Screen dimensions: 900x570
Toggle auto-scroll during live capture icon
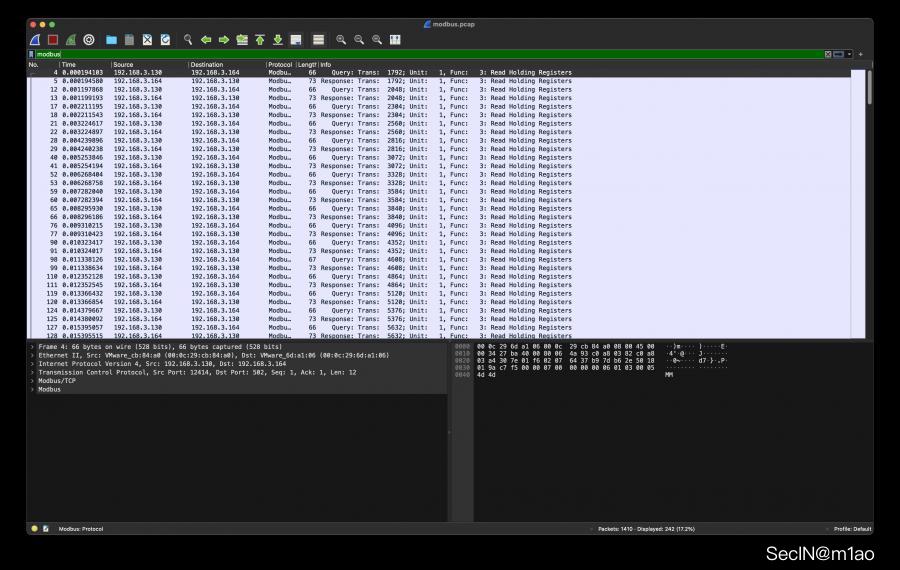point(296,40)
